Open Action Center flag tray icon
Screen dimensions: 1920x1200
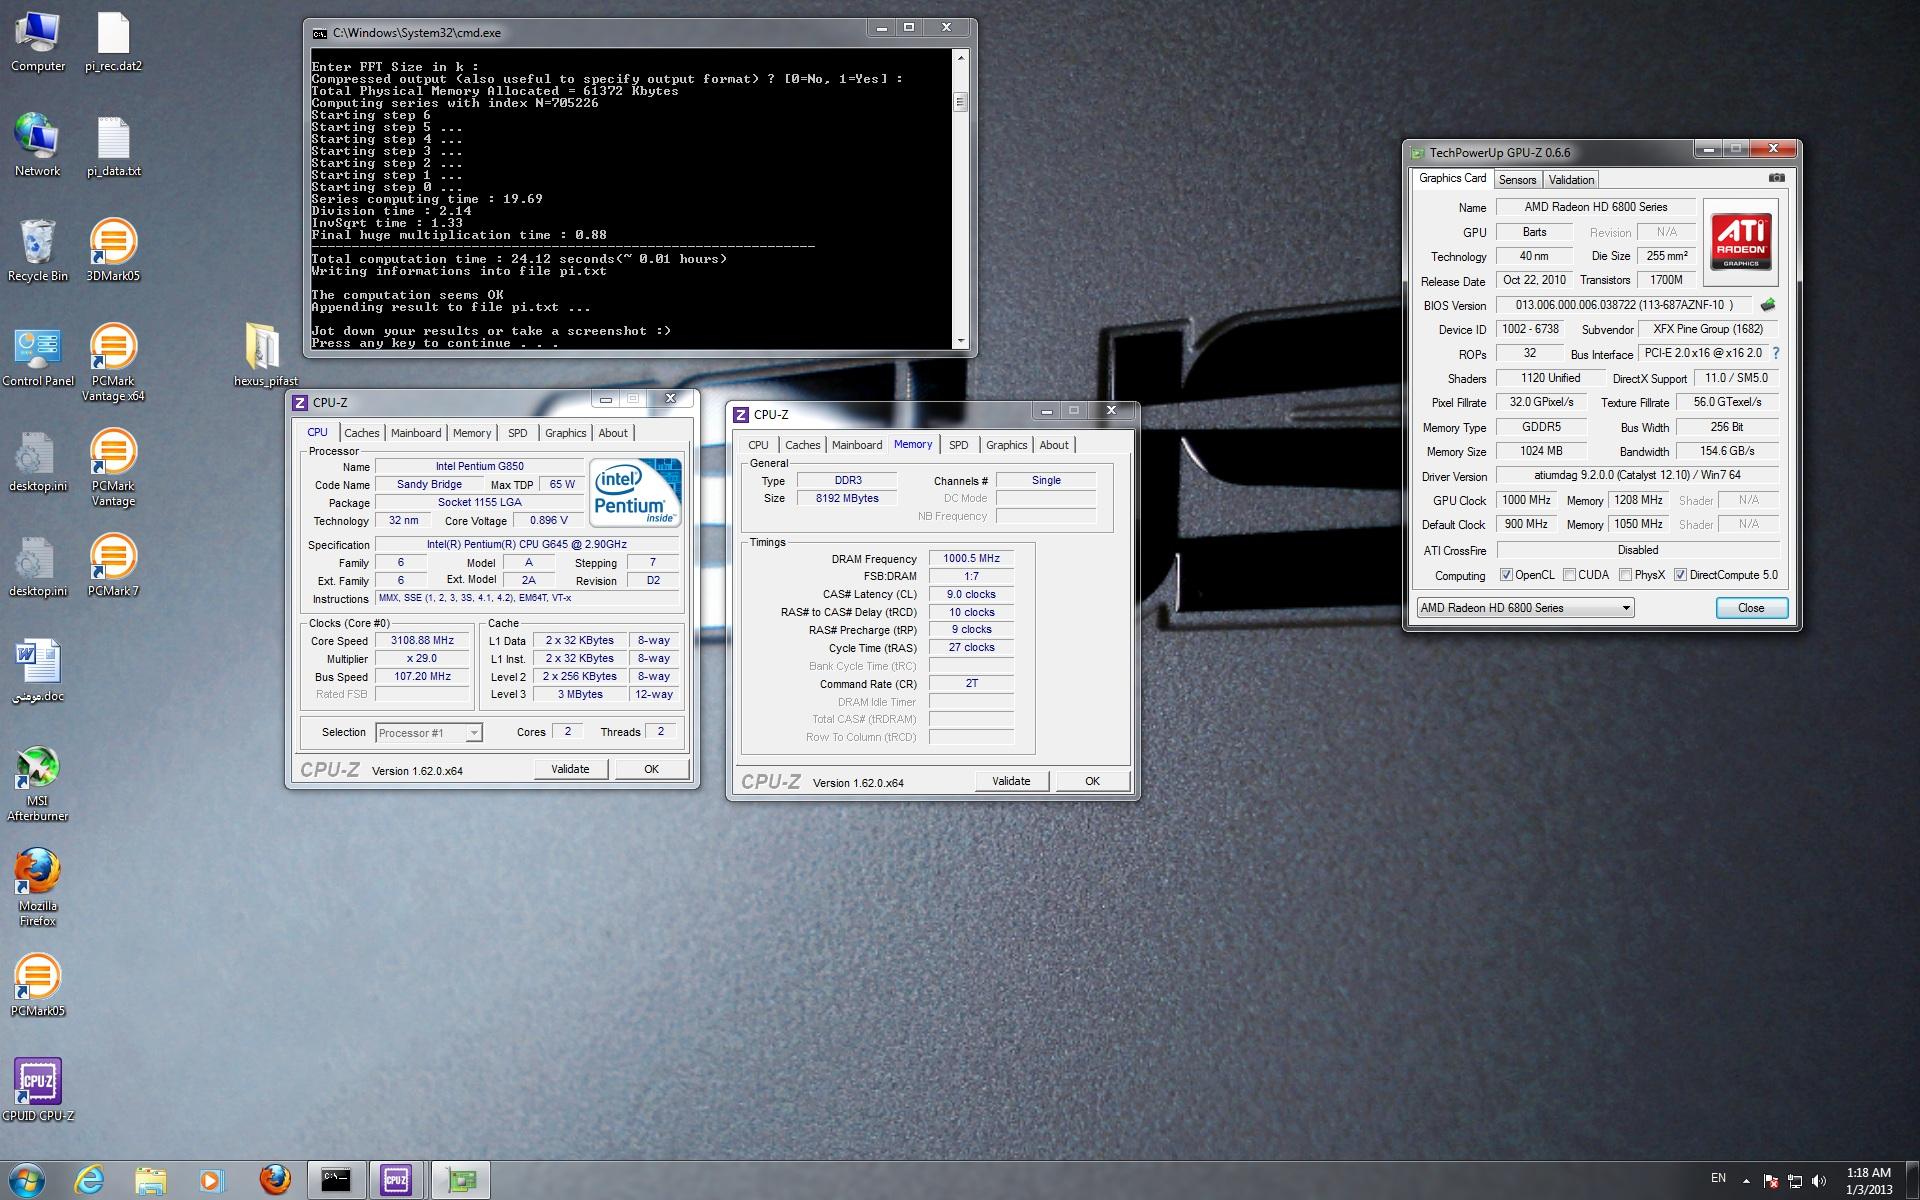coord(1770,1181)
